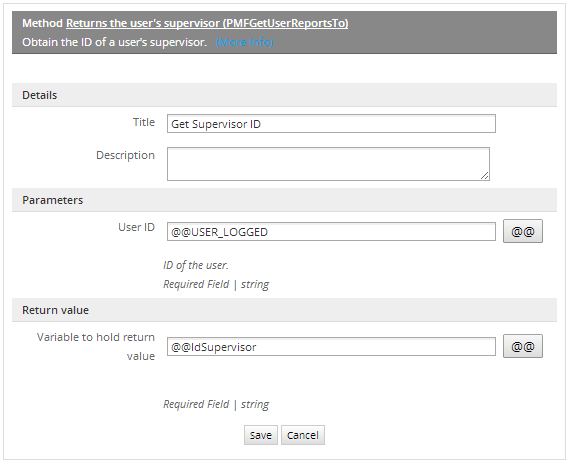This screenshot has width=567, height=462.
Task: Select the User ID input field
Action: coord(331,231)
